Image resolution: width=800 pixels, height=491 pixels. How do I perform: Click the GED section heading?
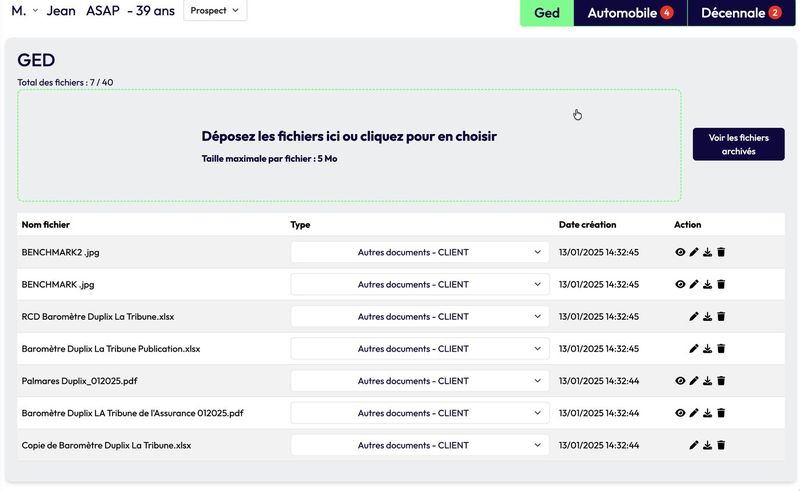(36, 60)
